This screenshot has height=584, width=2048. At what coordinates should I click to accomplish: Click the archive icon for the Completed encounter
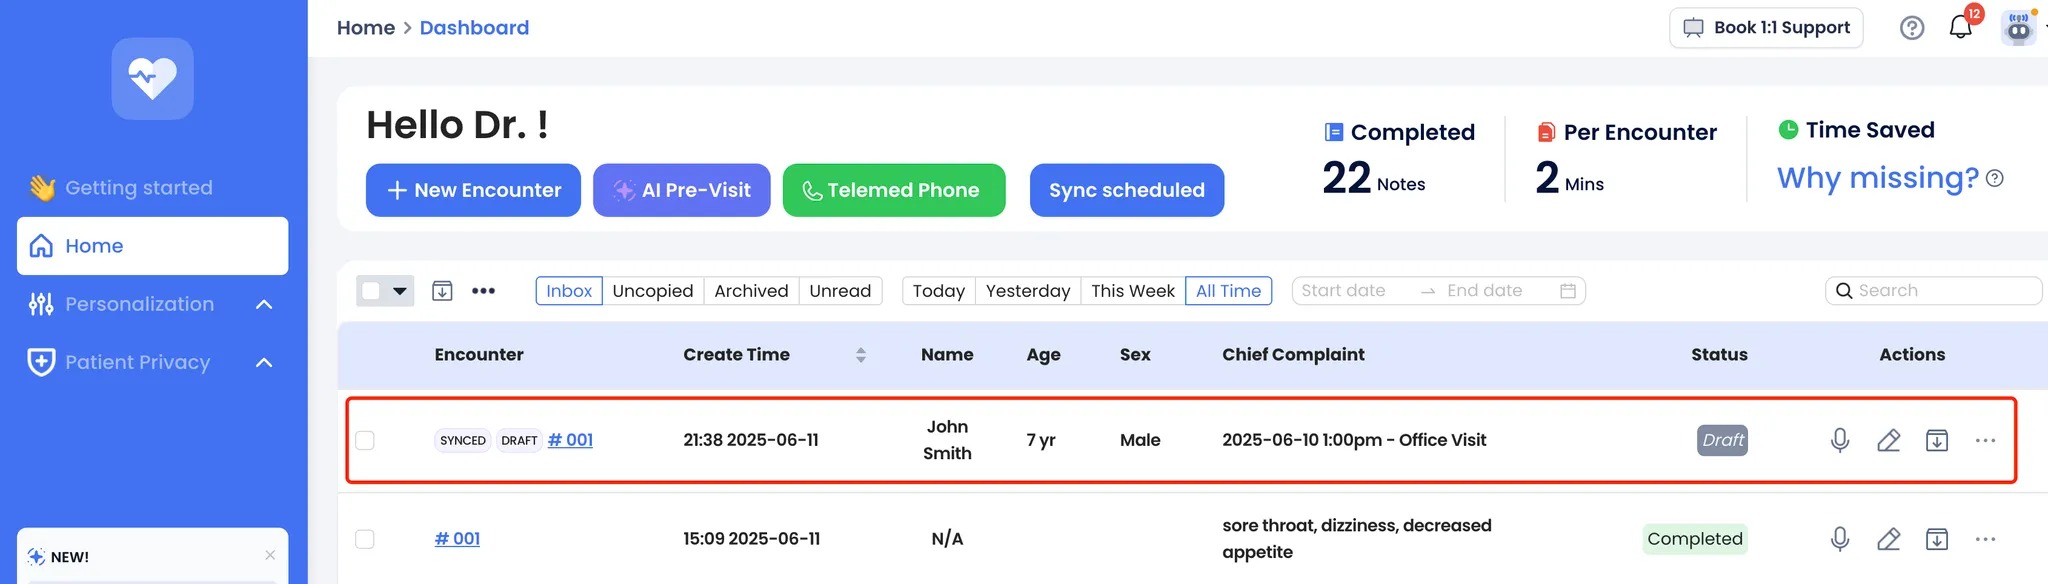[1937, 539]
